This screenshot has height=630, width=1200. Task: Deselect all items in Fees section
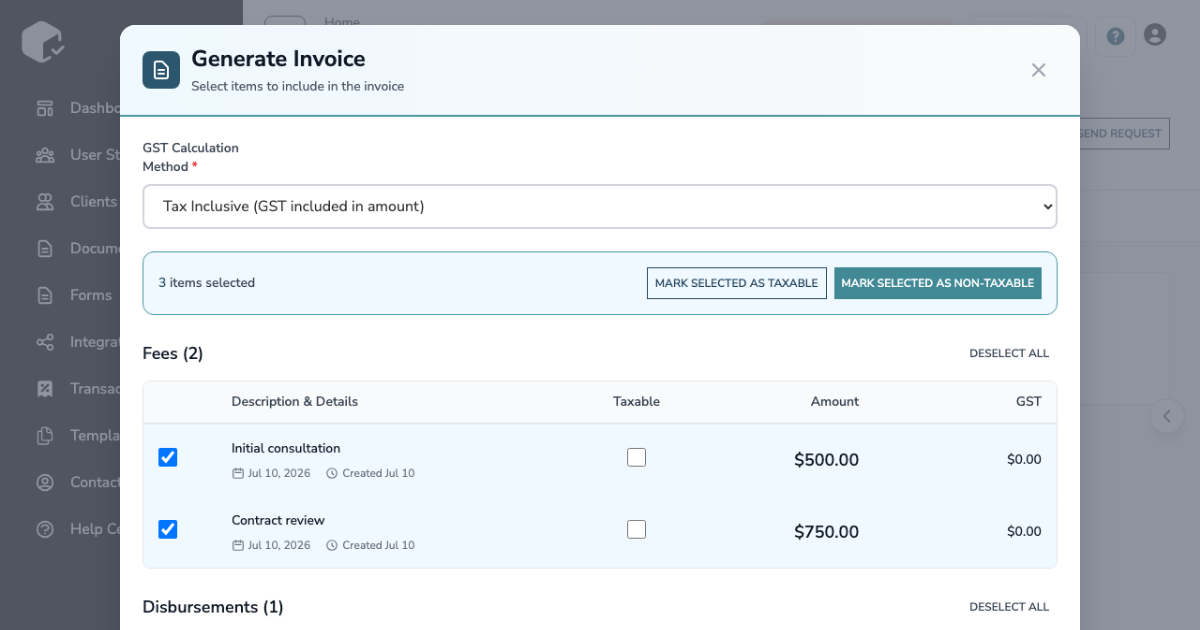pyautogui.click(x=1009, y=353)
